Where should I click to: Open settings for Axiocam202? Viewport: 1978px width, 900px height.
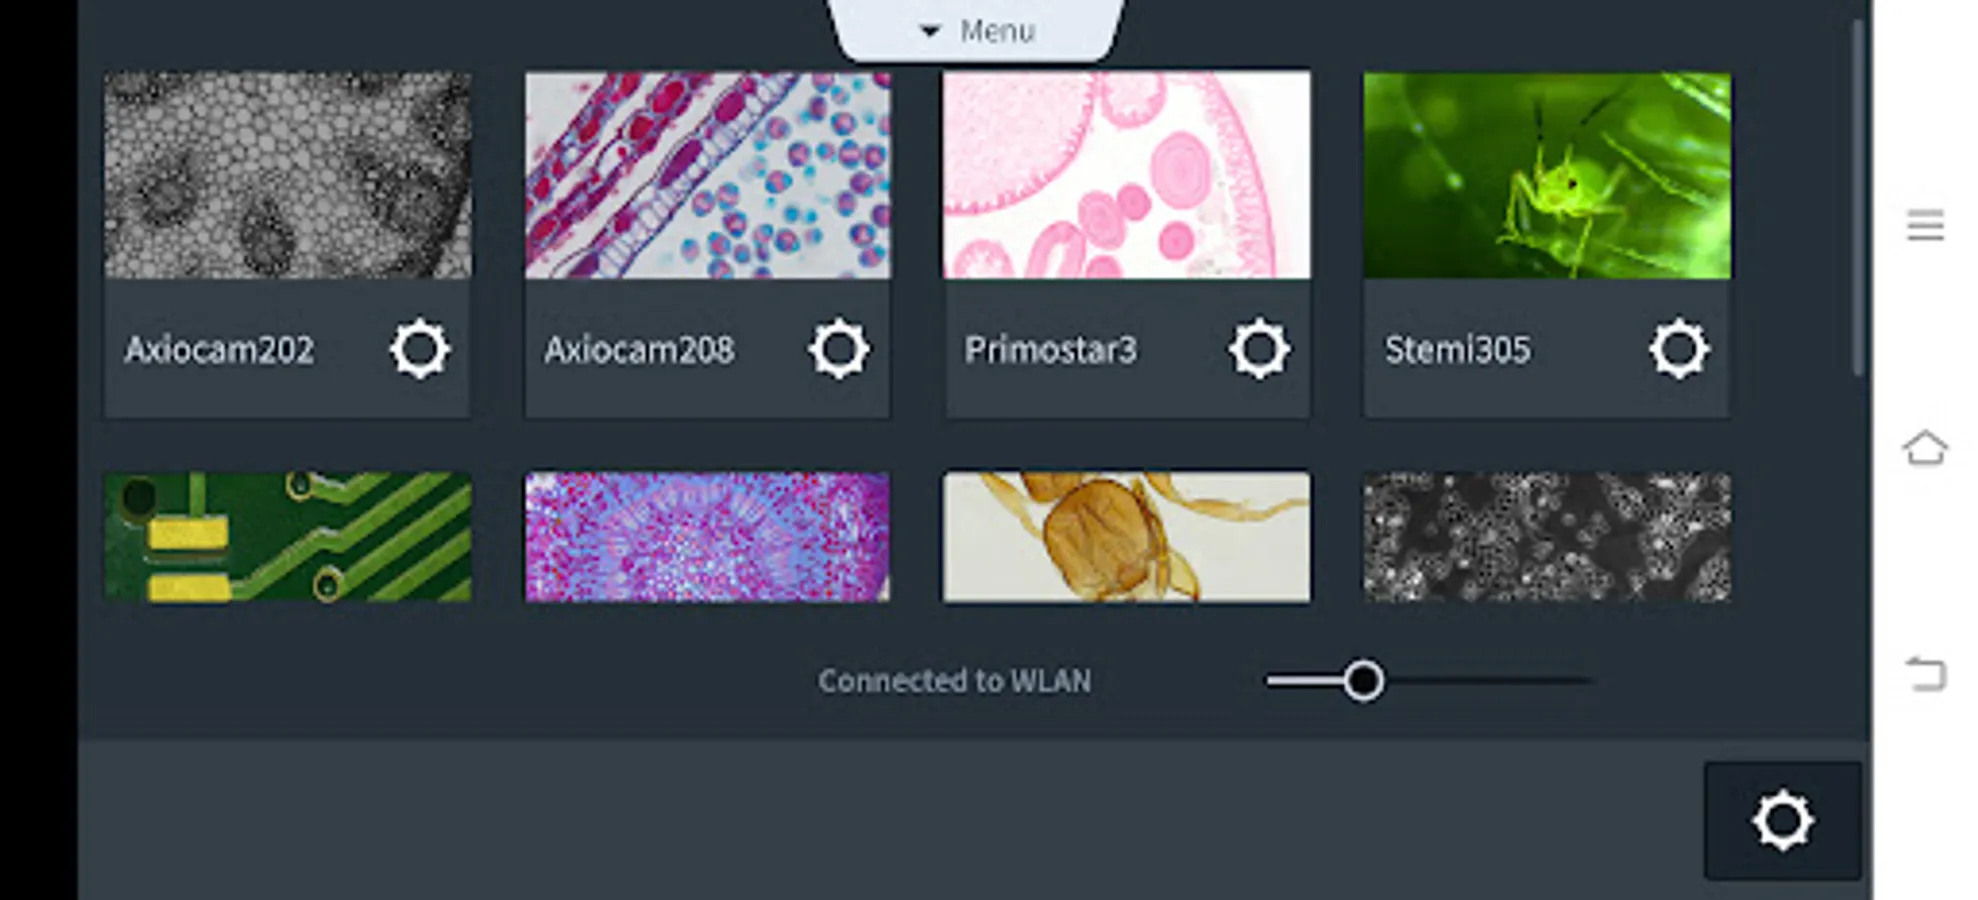coord(419,349)
